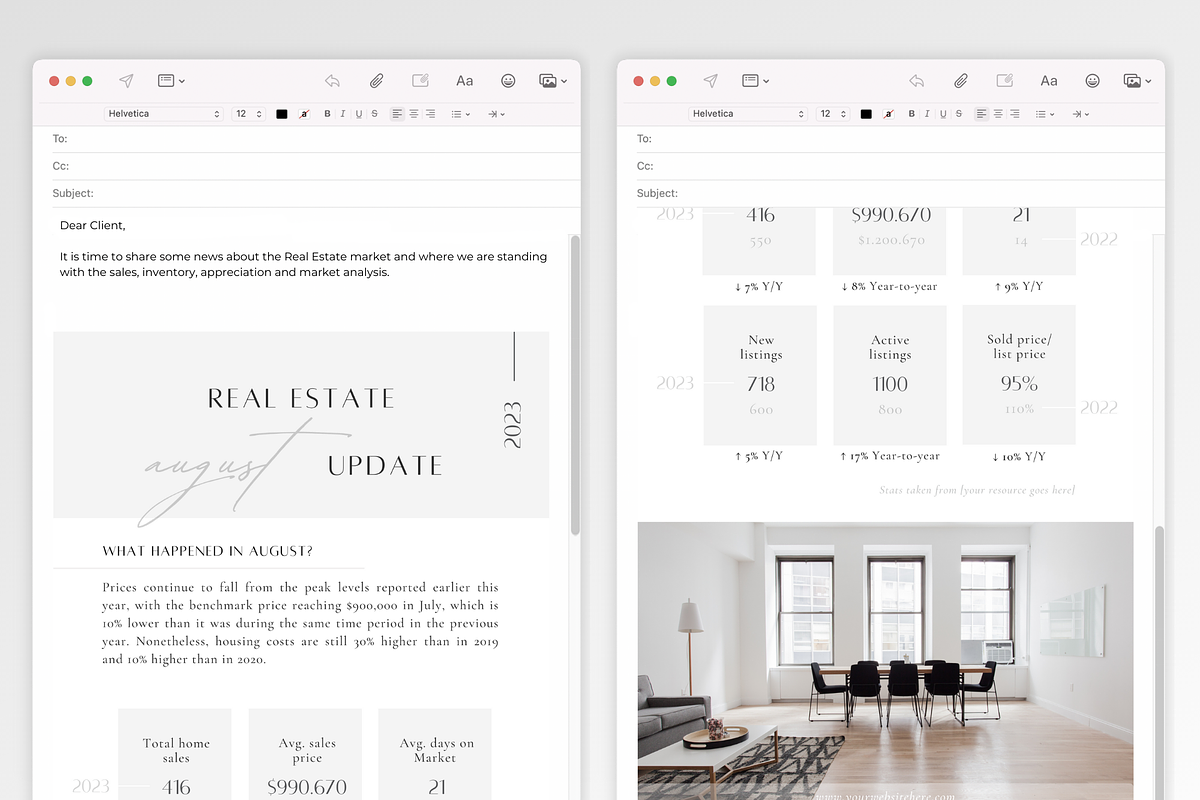
Task: Open emoji picker in right window
Action: (1092, 81)
